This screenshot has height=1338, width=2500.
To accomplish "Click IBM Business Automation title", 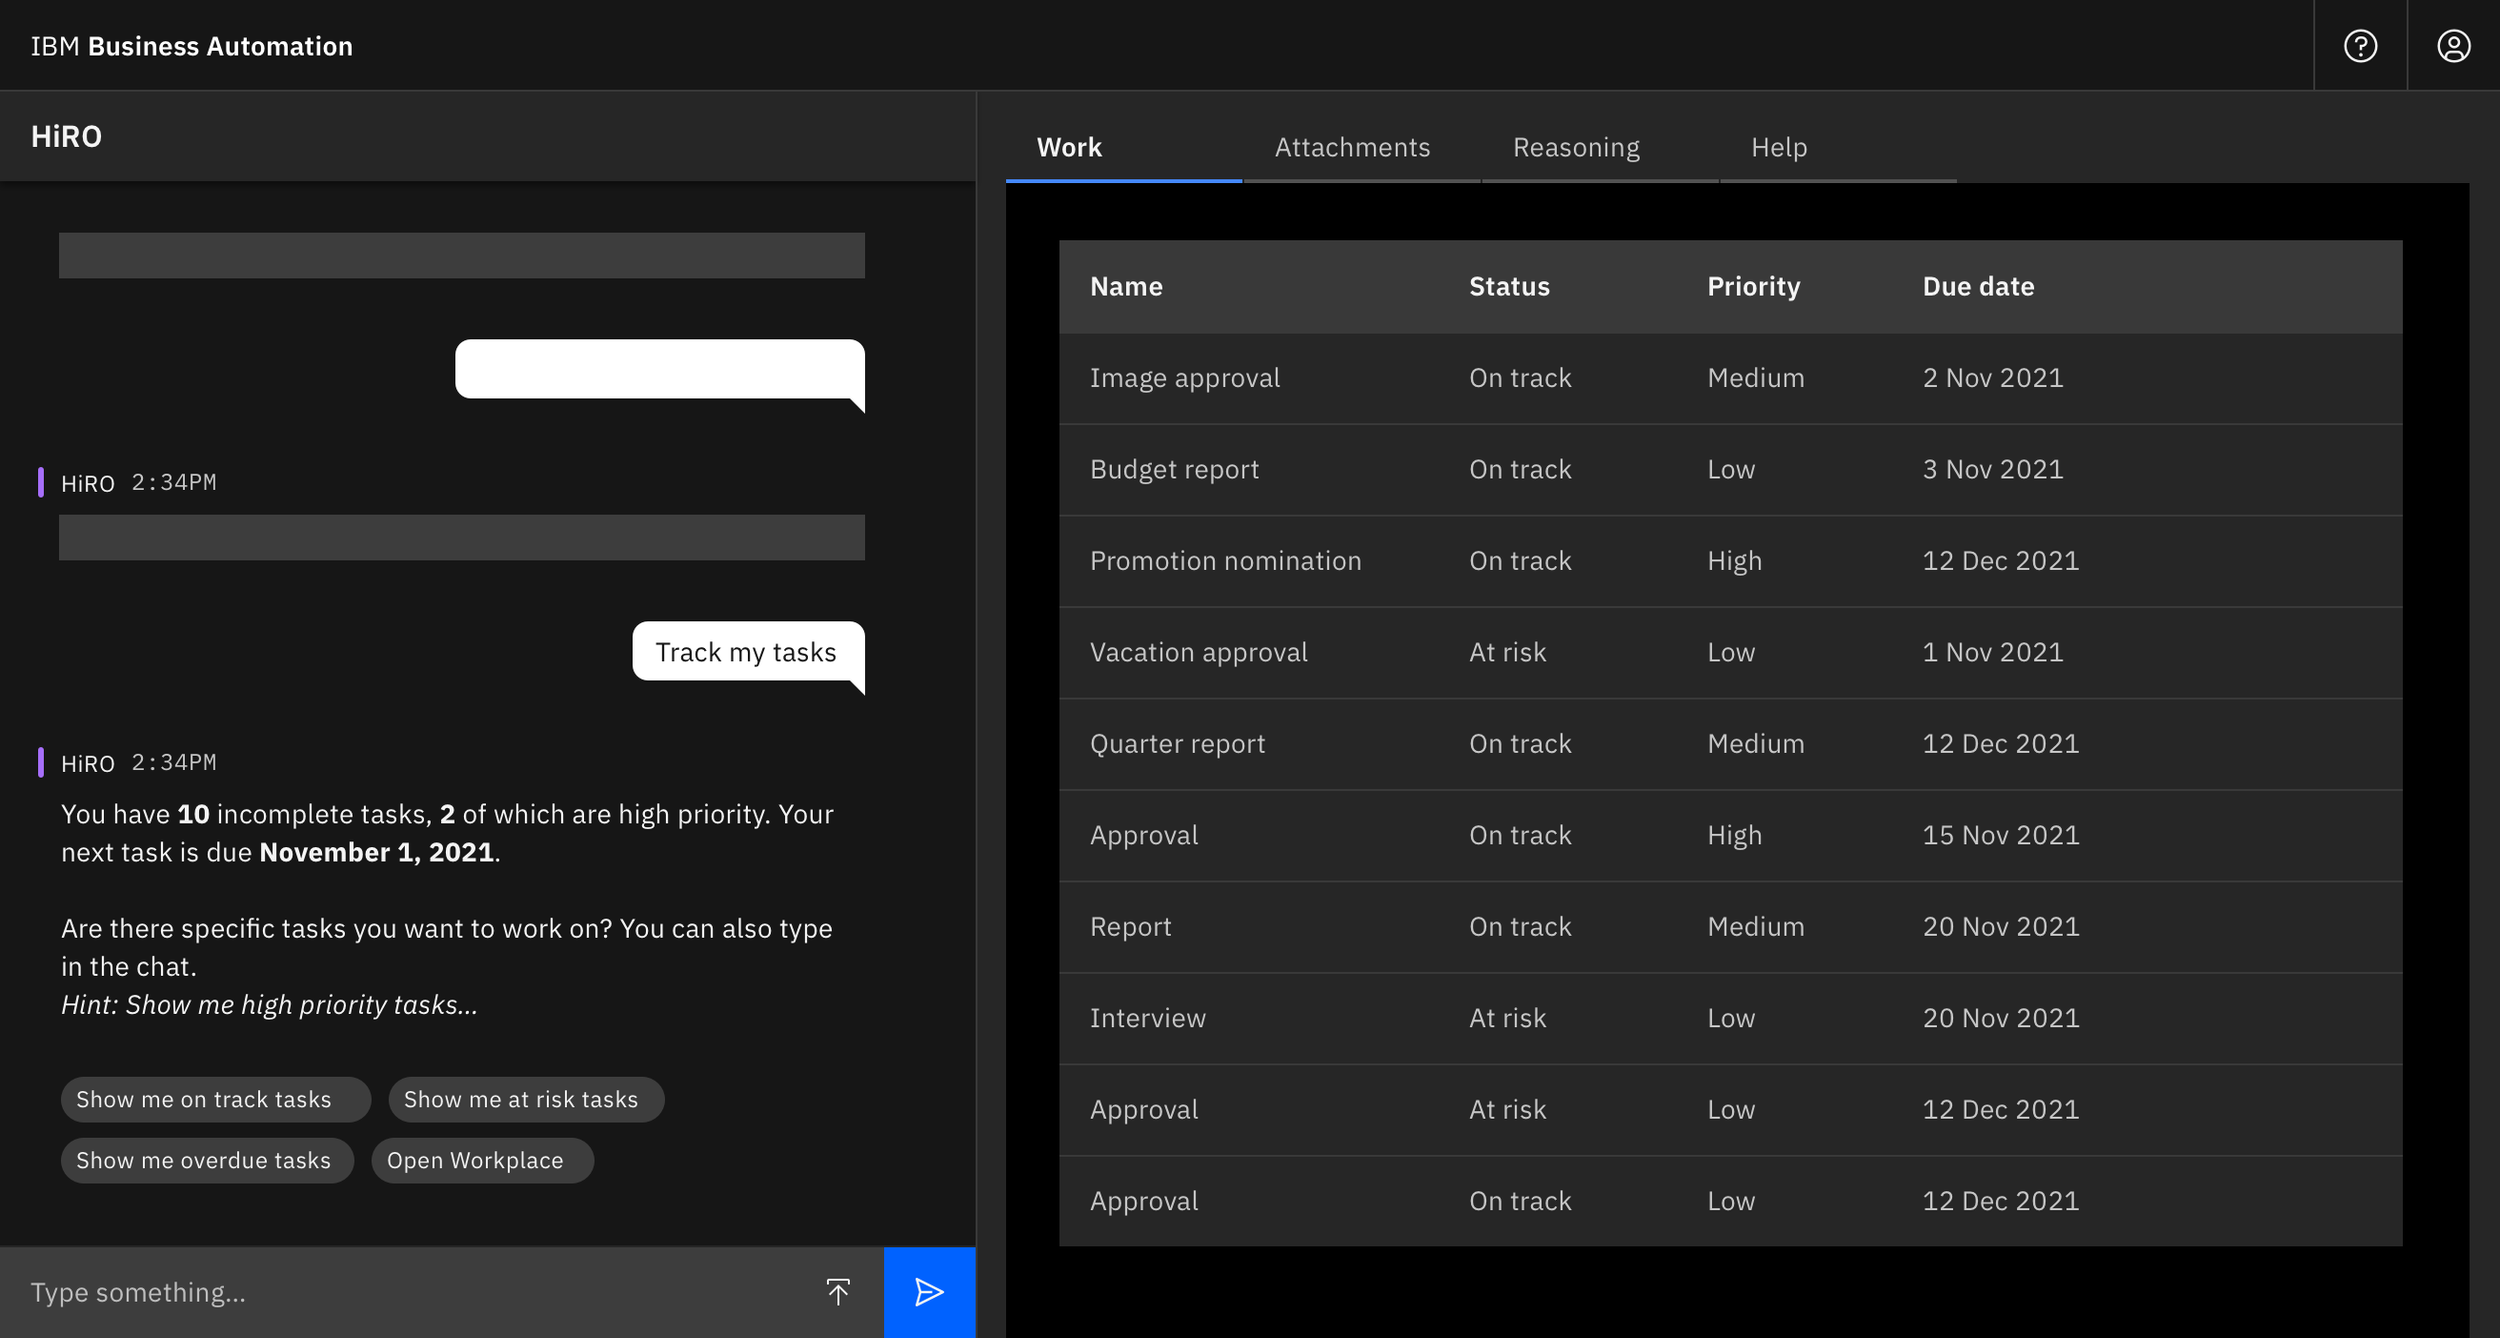I will (192, 46).
